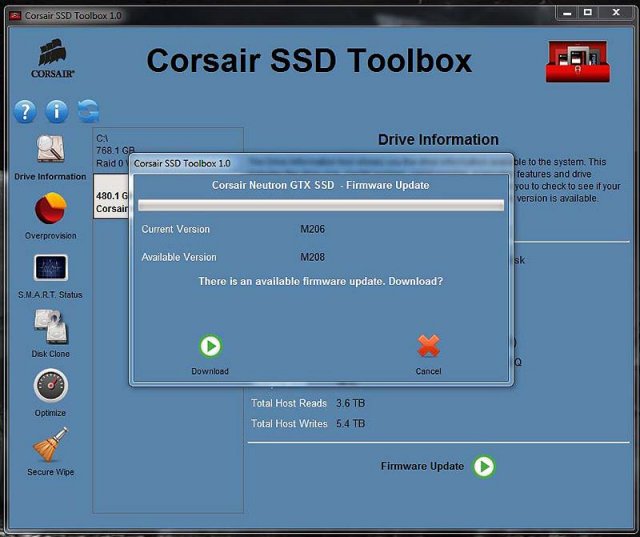
Task: Cancel the firmware update with the red X
Action: pyautogui.click(x=428, y=346)
